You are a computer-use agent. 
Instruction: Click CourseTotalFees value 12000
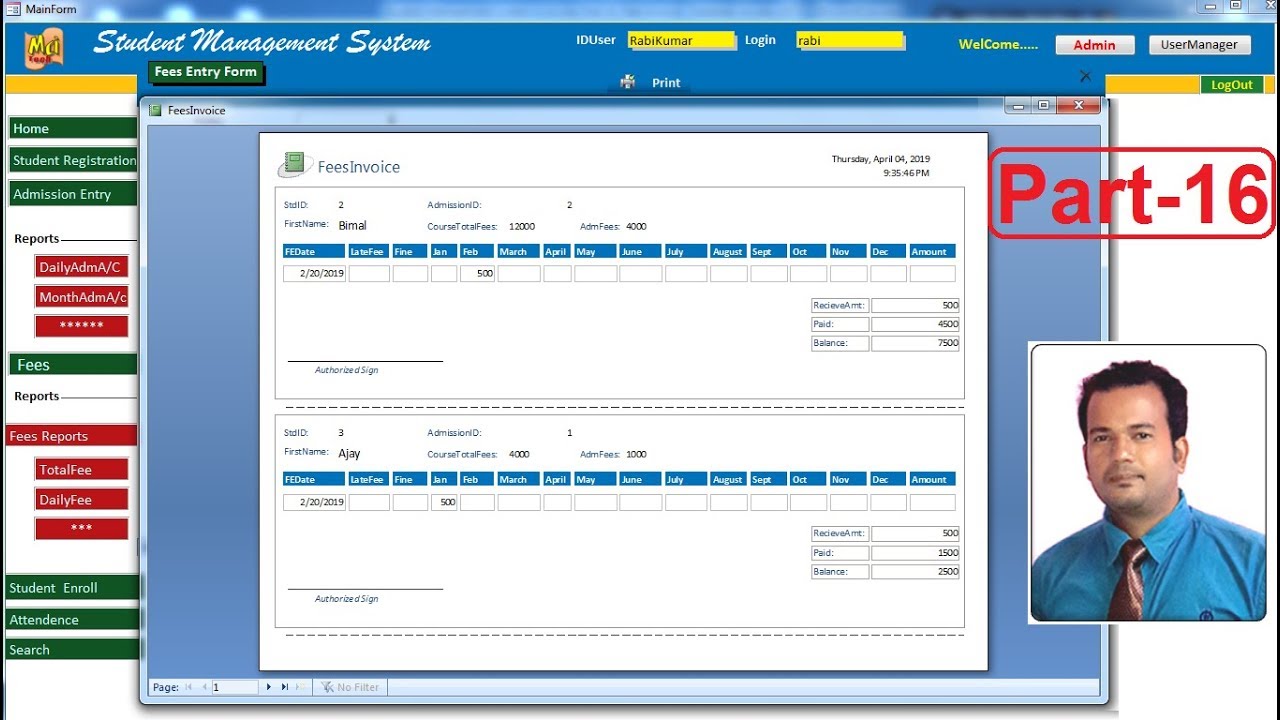[522, 227]
